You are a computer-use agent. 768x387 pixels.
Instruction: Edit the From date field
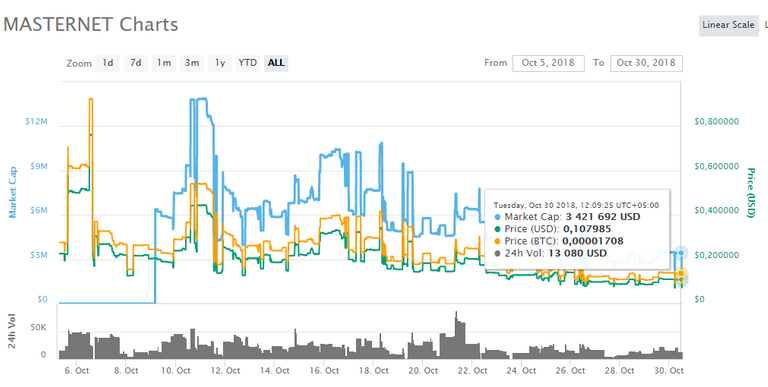(548, 63)
